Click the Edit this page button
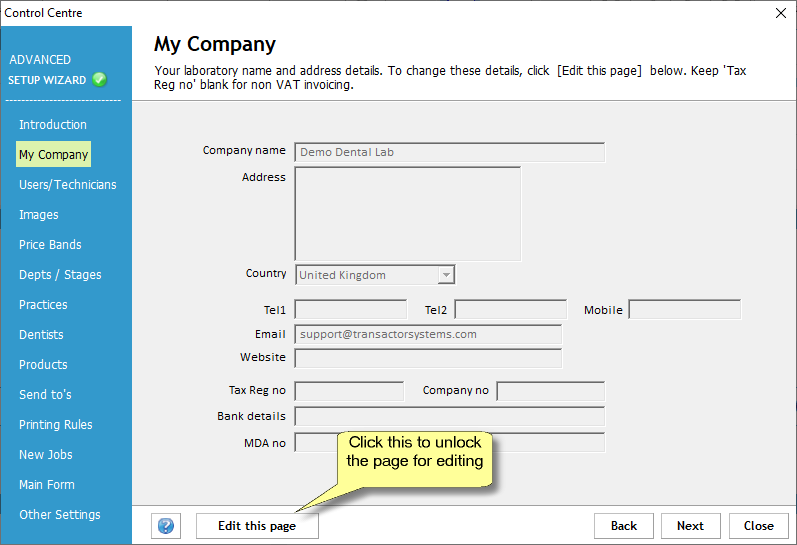Viewport: 797px width, 545px height. coord(257,526)
